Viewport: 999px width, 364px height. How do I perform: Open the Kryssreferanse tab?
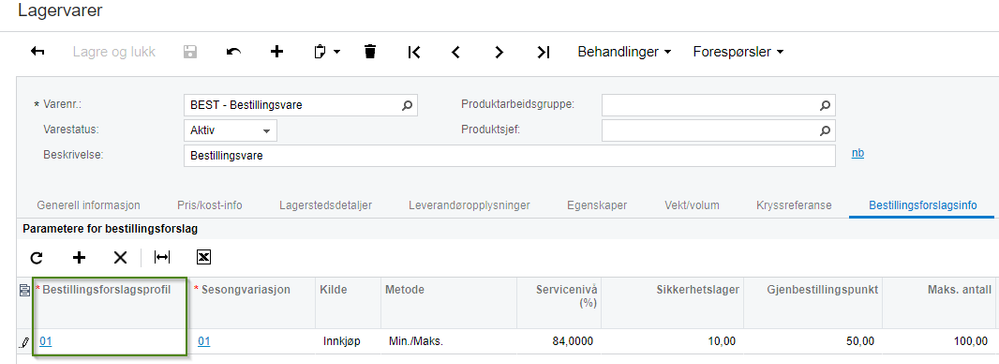(794, 205)
